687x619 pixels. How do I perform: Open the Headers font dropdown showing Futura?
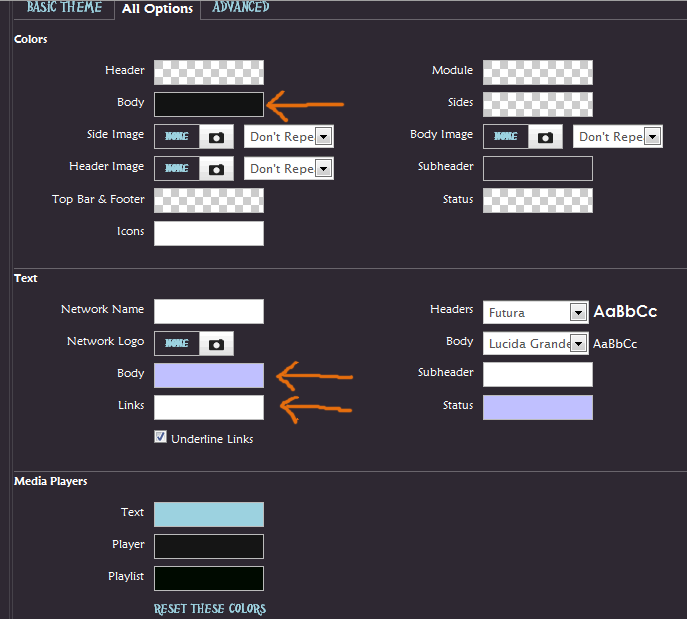pyautogui.click(x=535, y=312)
